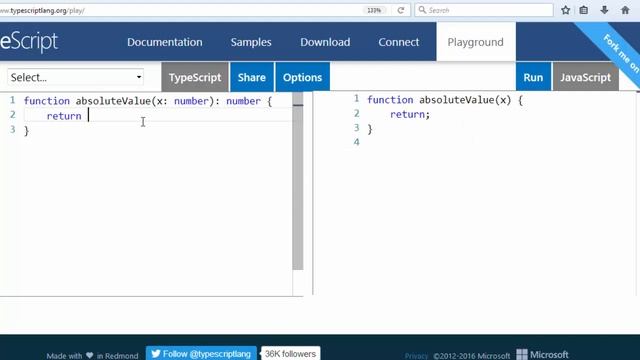640x360 pixels.
Task: Click 'absoluteValue' in the TypeScript editor
Action: pos(113,101)
